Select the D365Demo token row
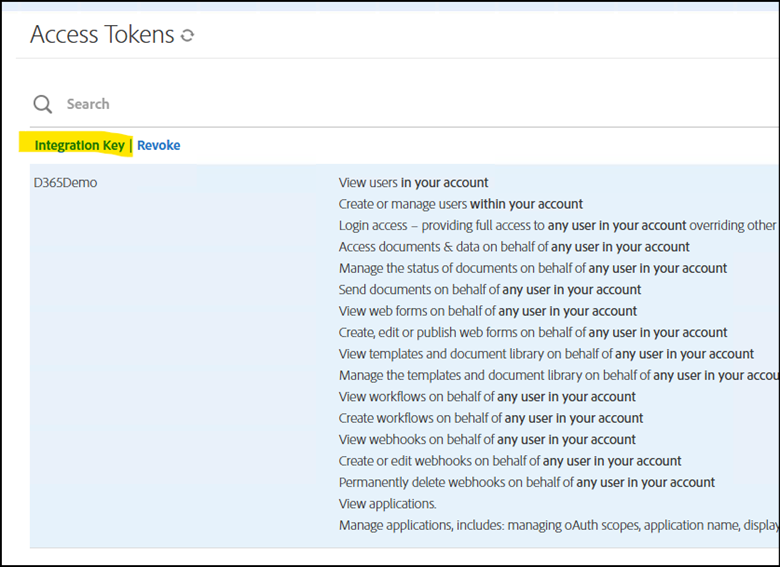This screenshot has width=780, height=567. click(404, 356)
